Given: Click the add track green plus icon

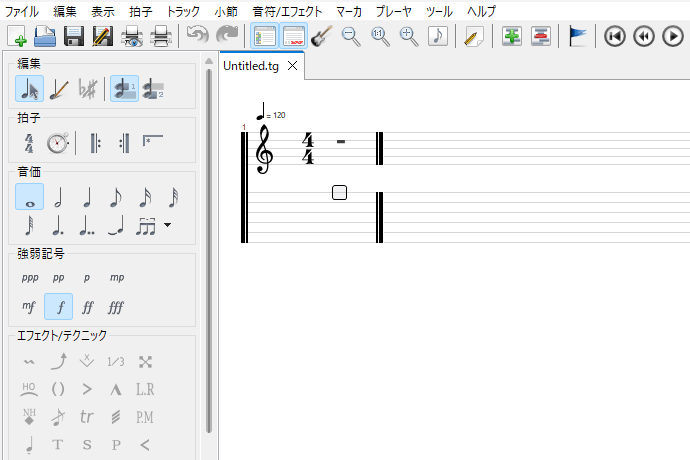Looking at the screenshot, I should [512, 37].
